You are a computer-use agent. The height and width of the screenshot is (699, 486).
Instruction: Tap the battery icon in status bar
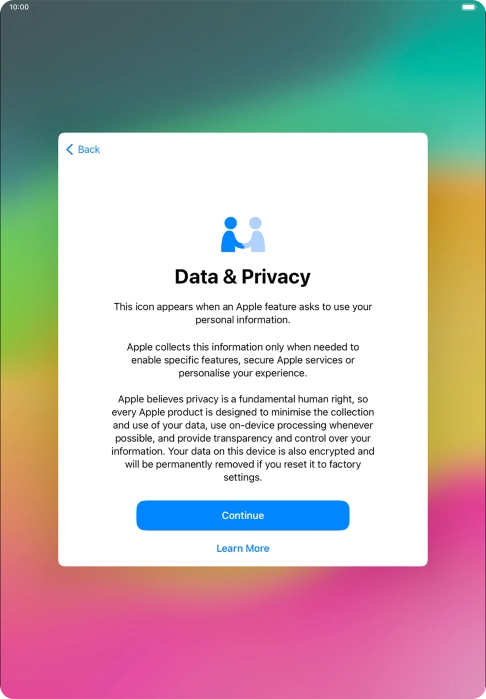[x=469, y=7]
